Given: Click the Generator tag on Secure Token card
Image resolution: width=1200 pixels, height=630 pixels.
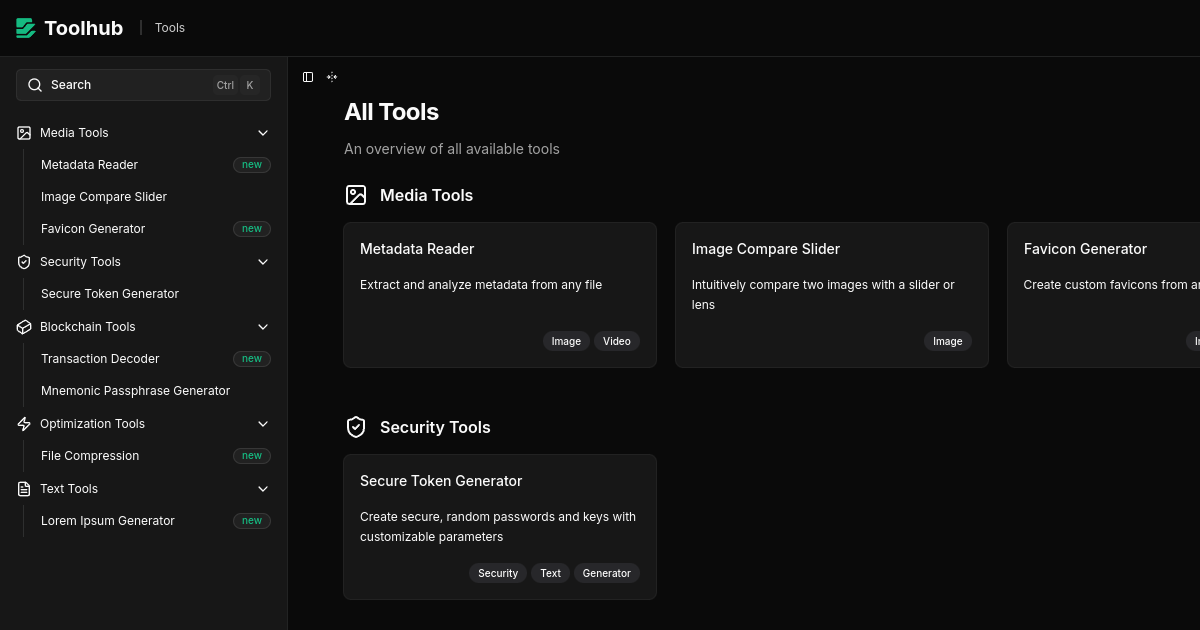Looking at the screenshot, I should [606, 573].
